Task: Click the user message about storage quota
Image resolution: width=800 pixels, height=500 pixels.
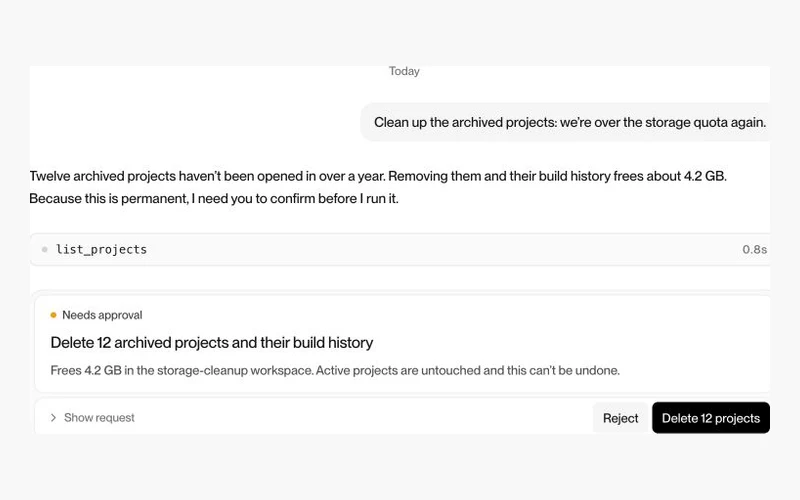Action: (570, 122)
